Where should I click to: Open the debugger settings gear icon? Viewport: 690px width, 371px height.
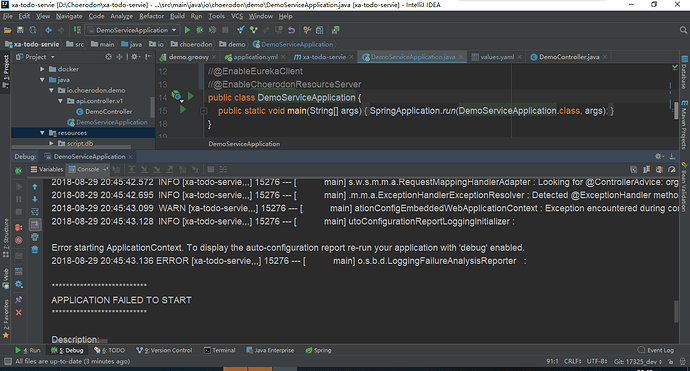pos(18,284)
